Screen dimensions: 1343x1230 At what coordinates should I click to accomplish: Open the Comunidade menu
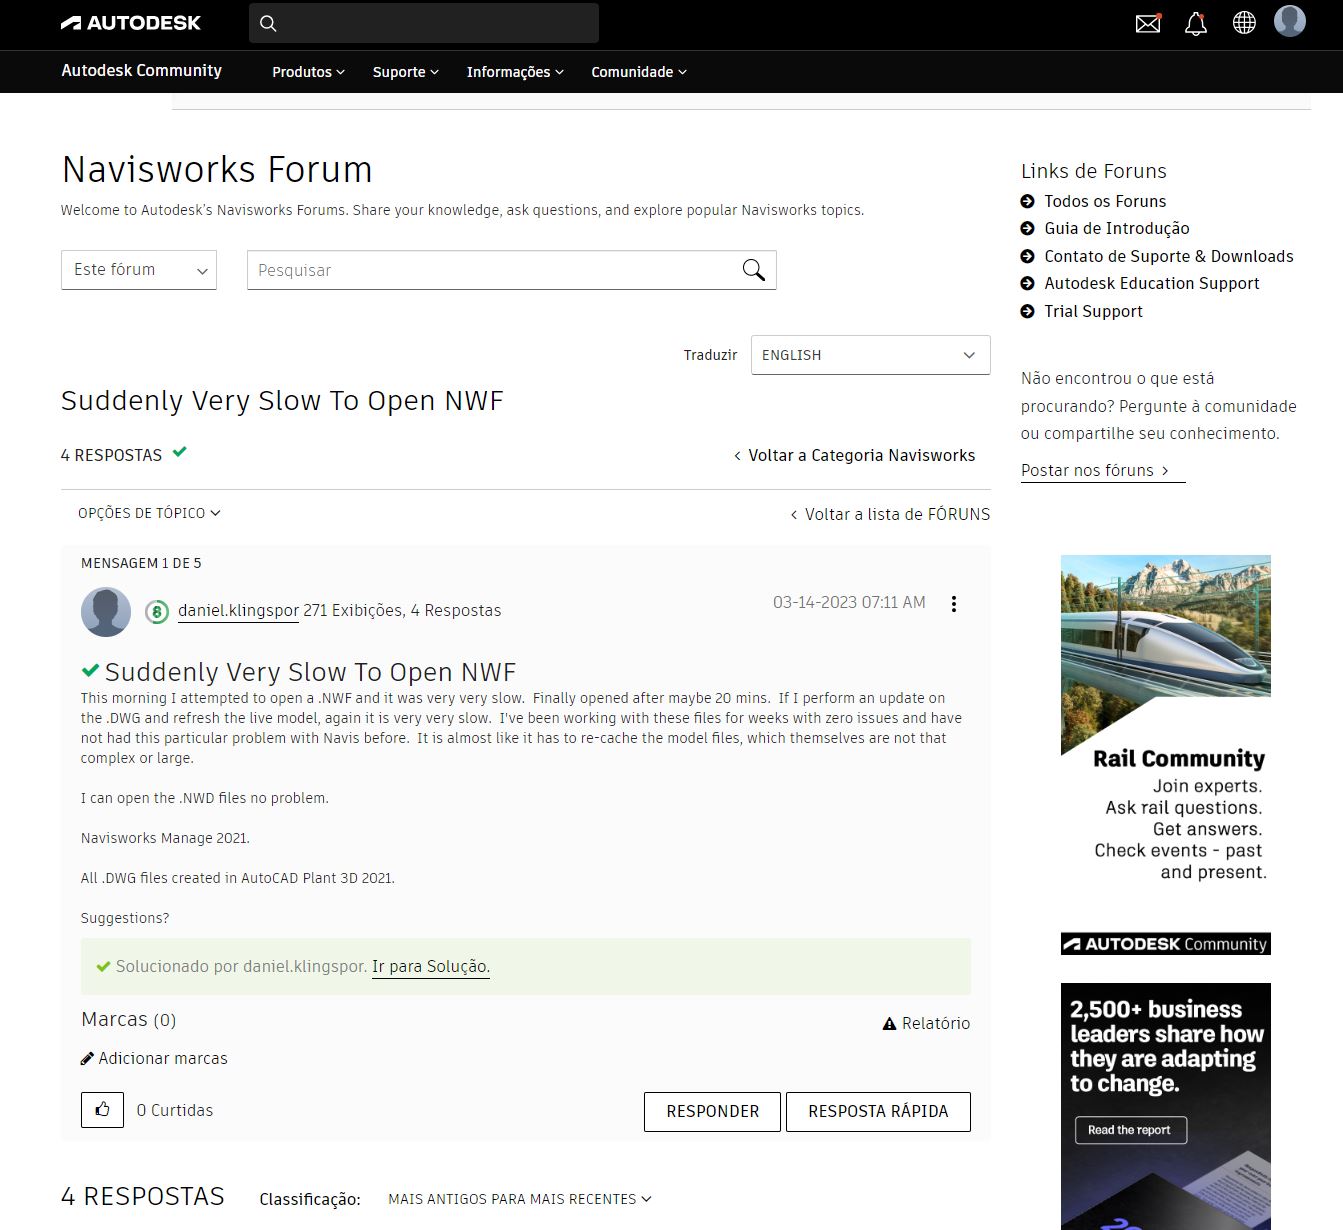pos(637,71)
